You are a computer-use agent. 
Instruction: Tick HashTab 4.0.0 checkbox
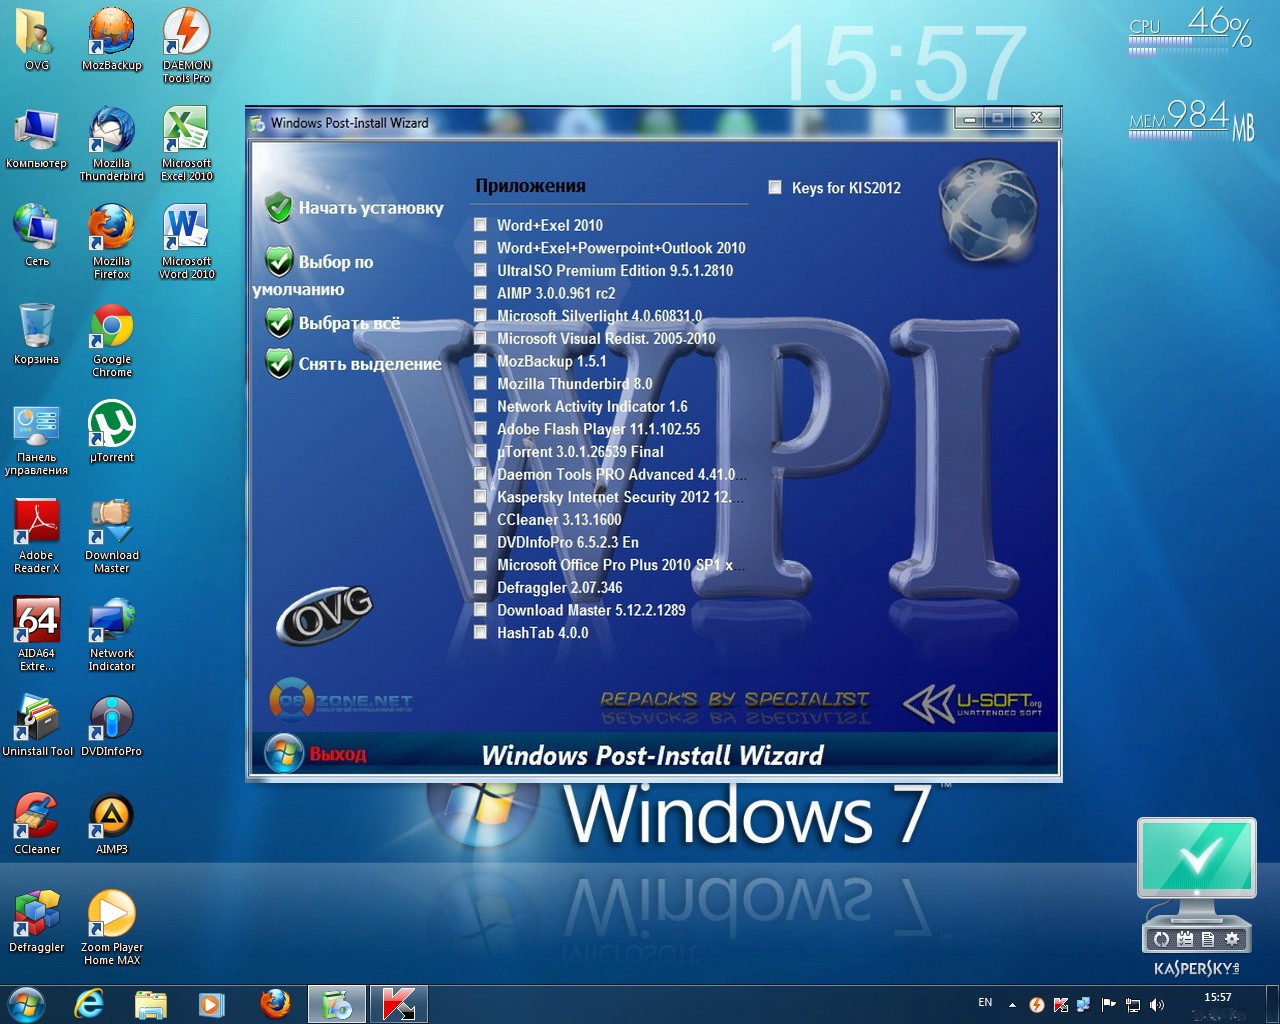[x=480, y=632]
